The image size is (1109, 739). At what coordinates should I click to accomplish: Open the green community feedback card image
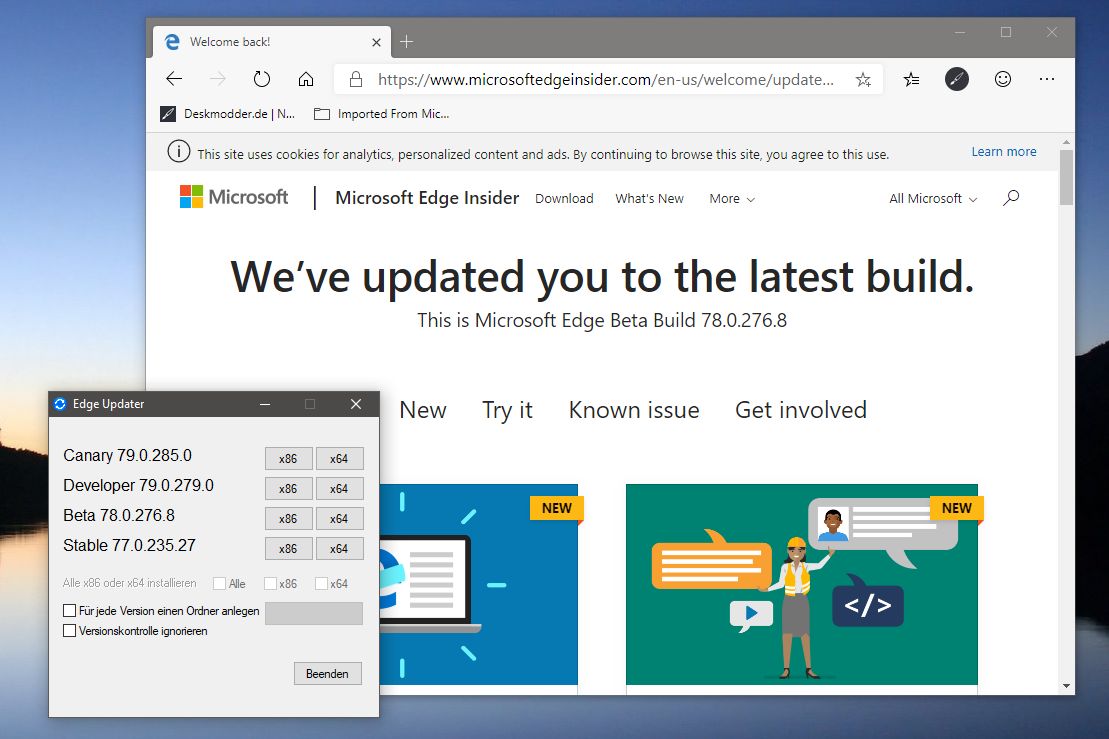point(802,584)
